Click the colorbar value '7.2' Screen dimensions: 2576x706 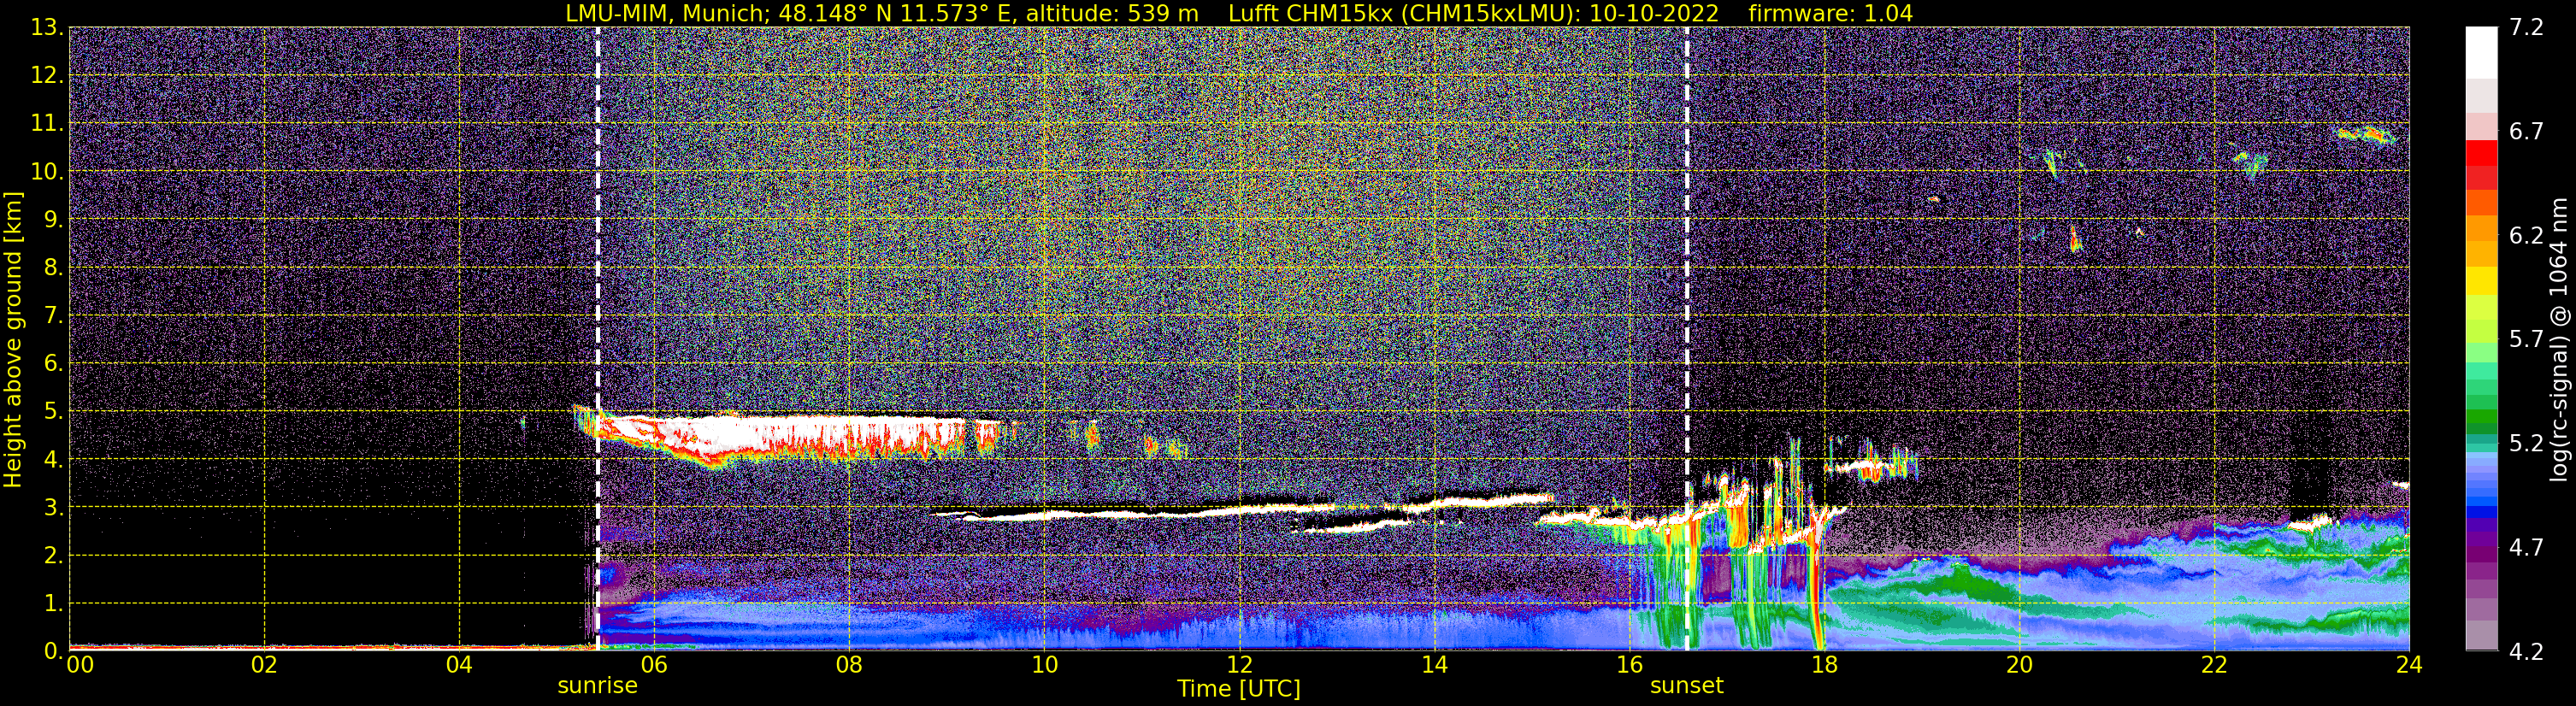pyautogui.click(x=2526, y=28)
